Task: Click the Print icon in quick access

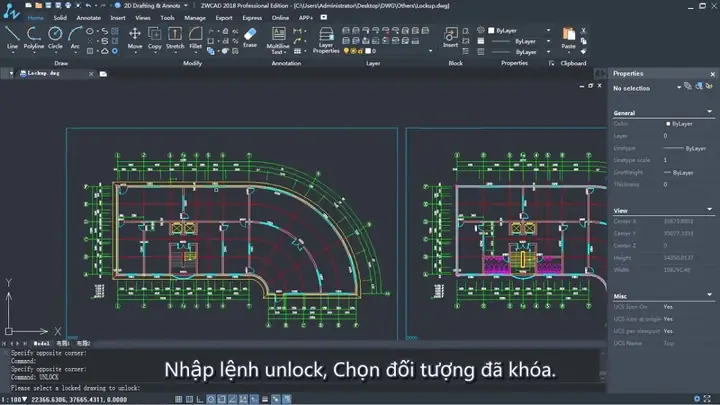Action: pyautogui.click(x=68, y=6)
